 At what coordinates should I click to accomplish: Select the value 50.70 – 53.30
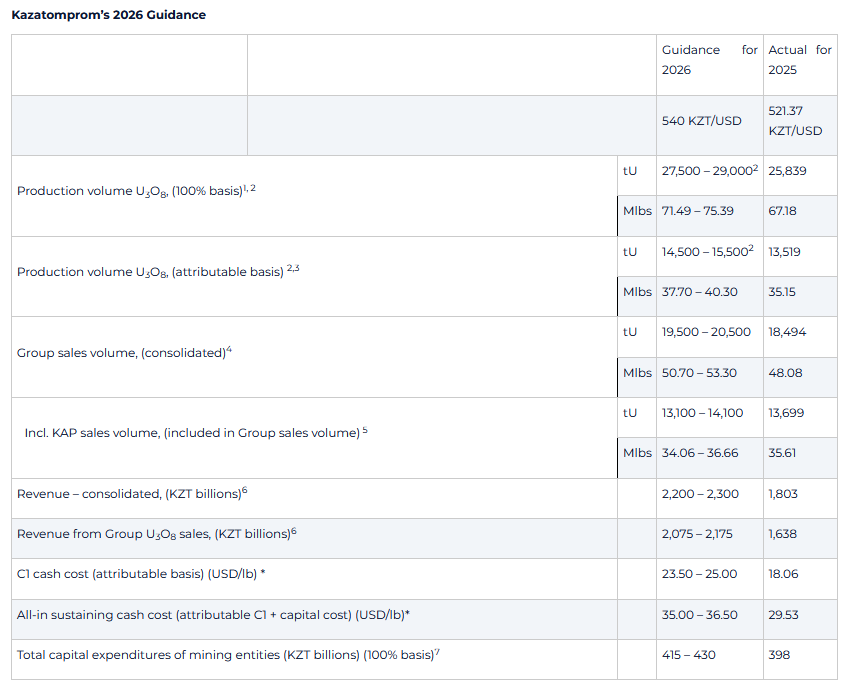[699, 372]
